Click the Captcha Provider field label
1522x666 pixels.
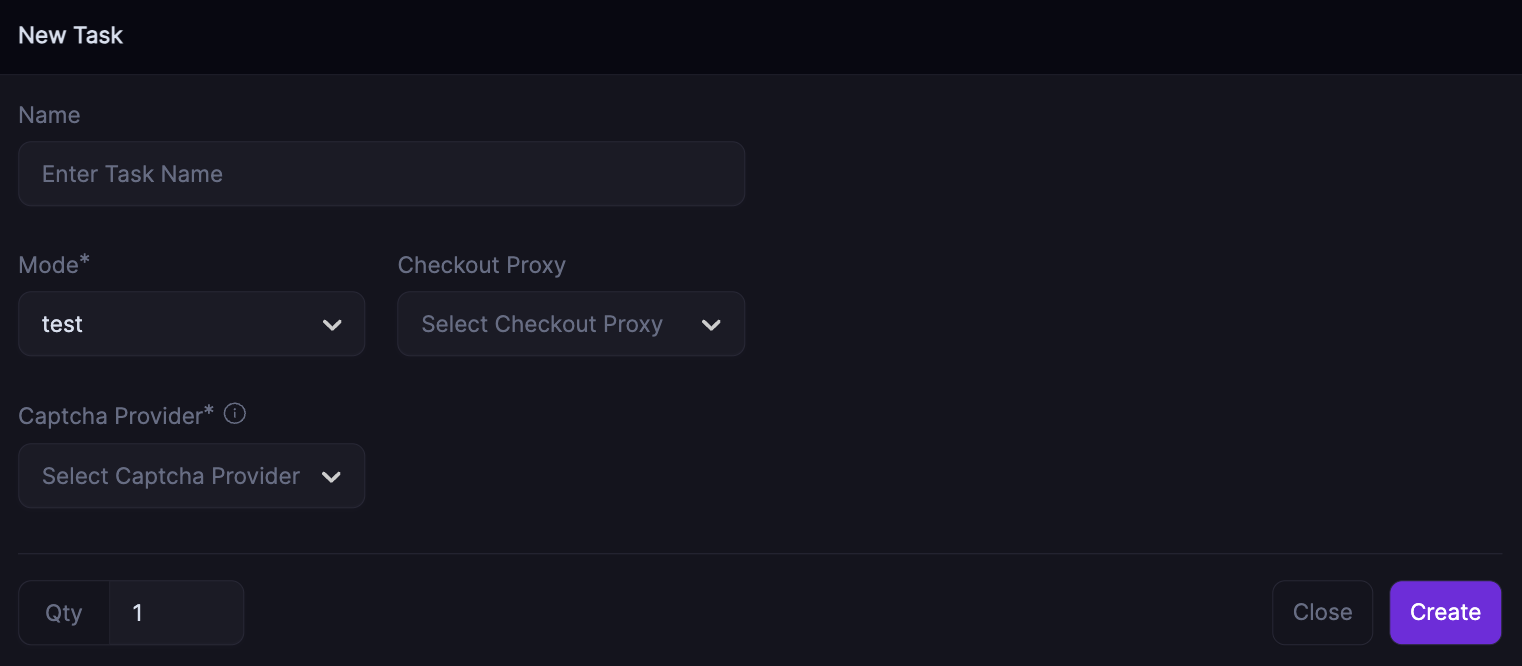click(x=116, y=416)
